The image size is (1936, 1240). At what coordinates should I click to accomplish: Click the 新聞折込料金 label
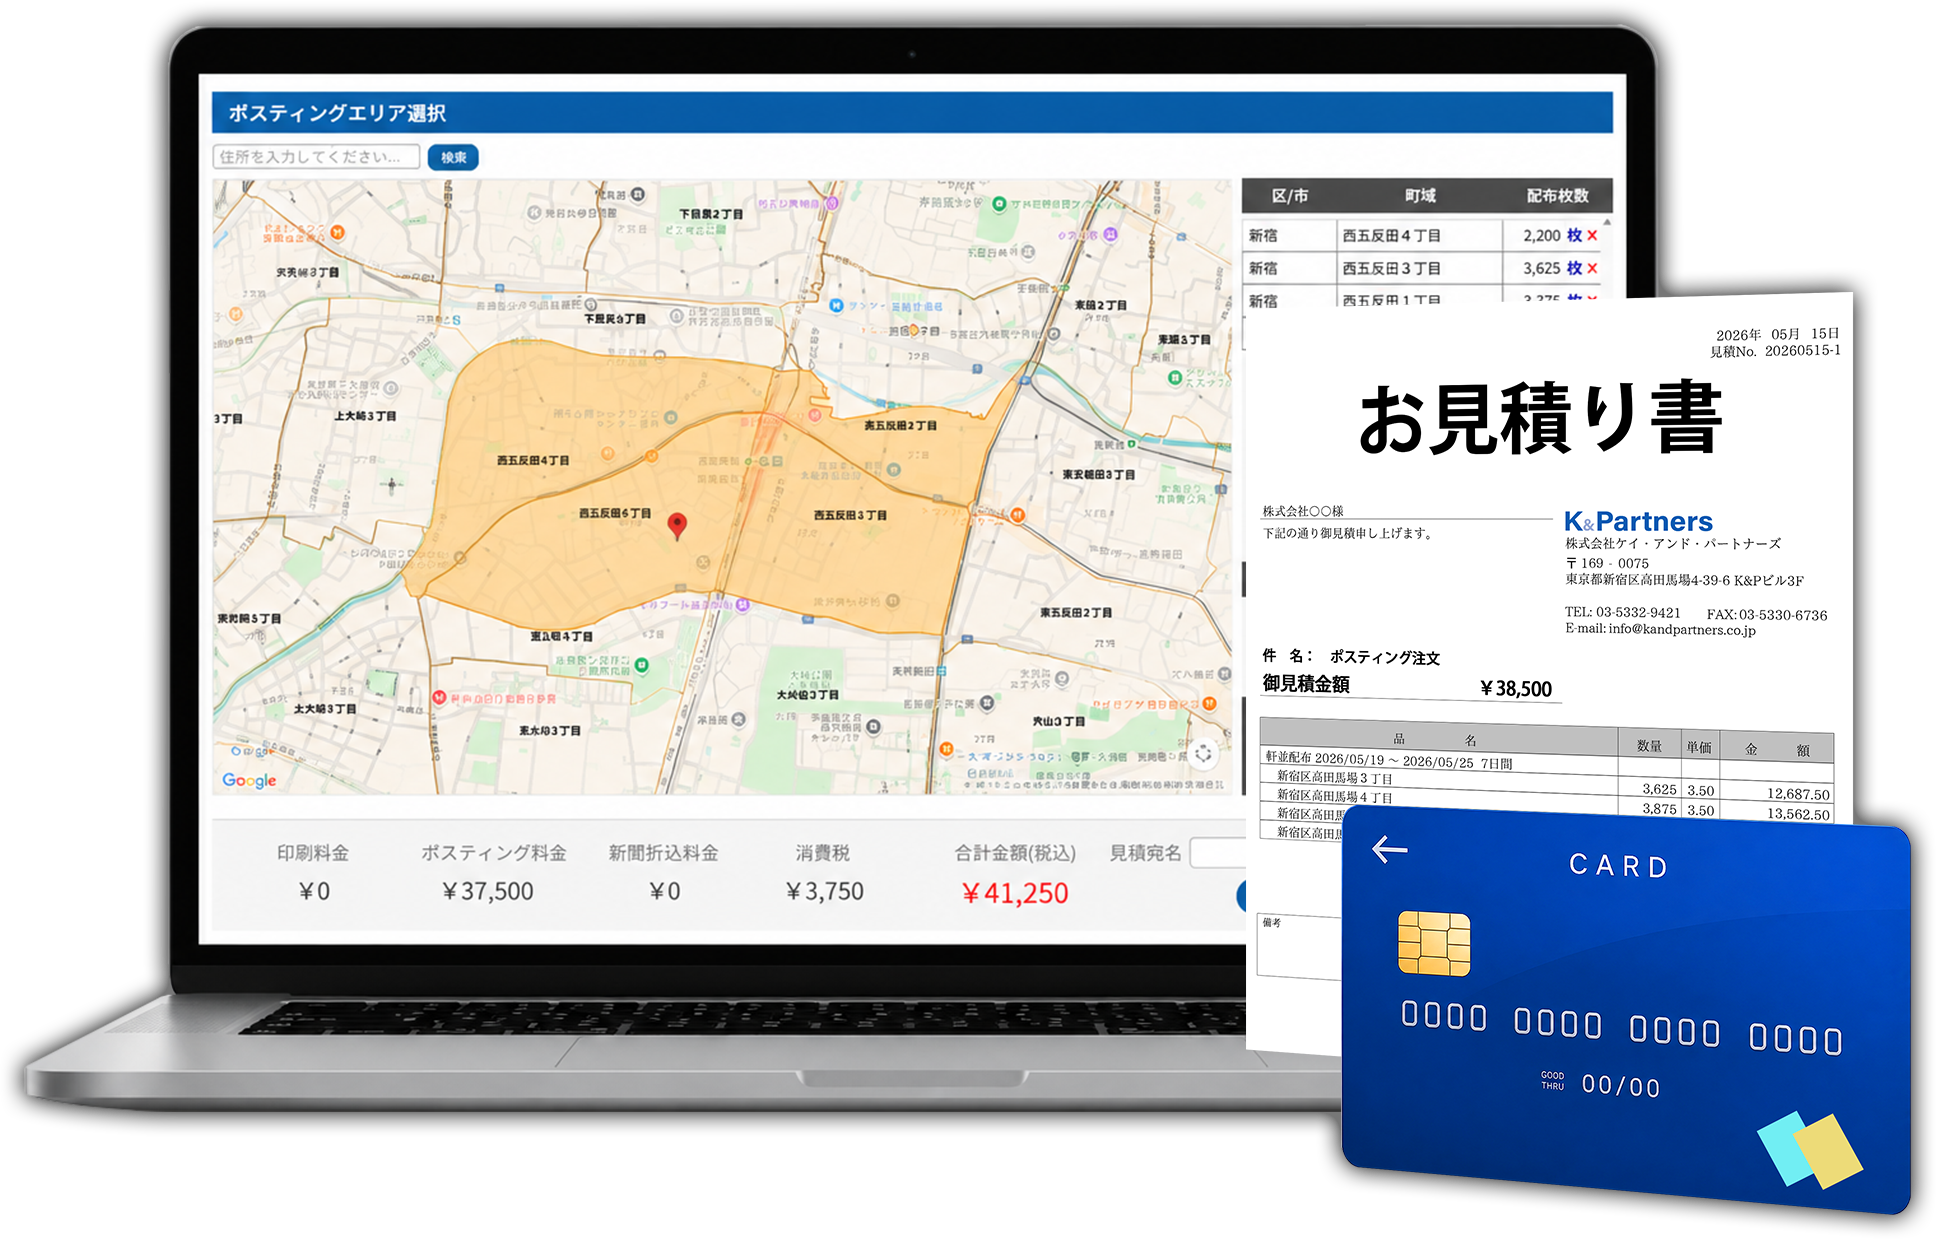coord(664,853)
